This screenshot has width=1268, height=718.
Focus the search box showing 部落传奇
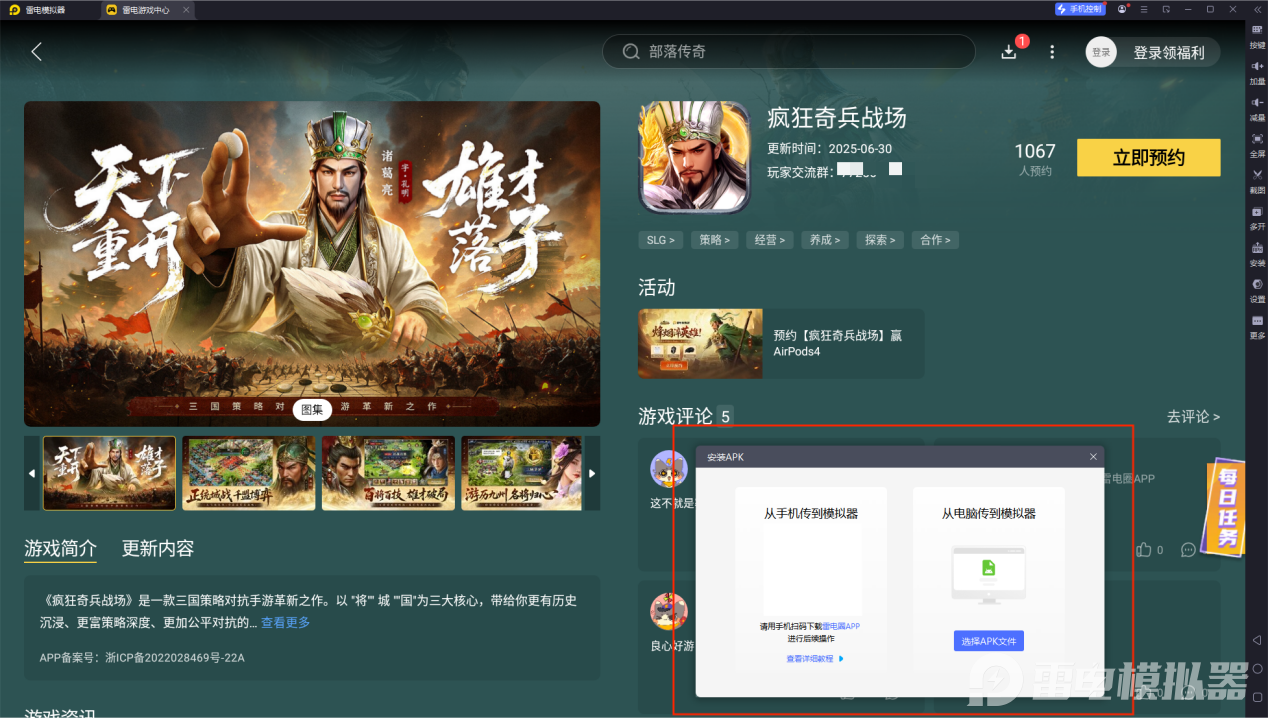click(x=788, y=52)
